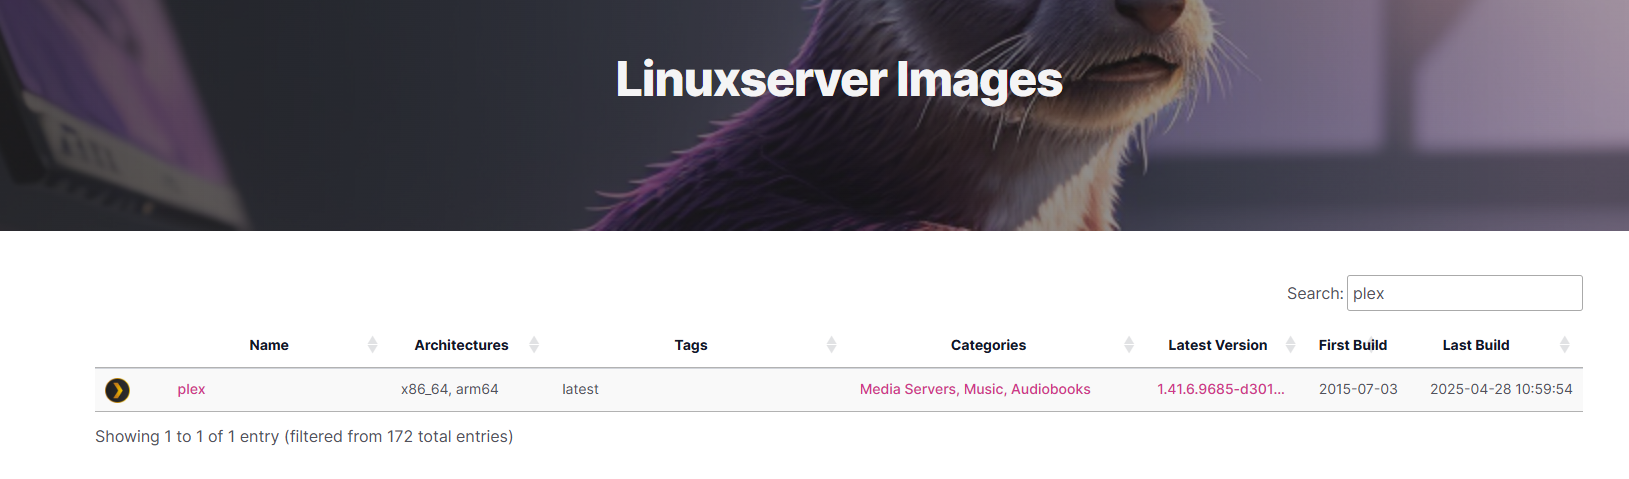Sort table by Last Build column
1629x479 pixels.
point(1476,345)
